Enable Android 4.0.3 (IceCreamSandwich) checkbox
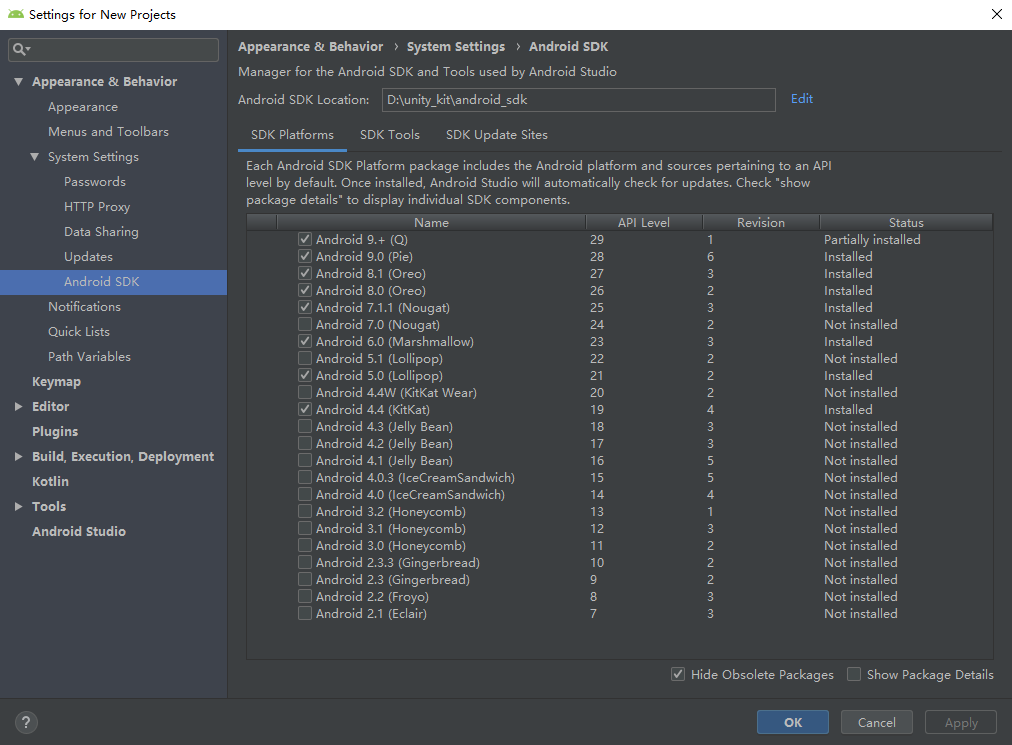Image resolution: width=1012 pixels, height=745 pixels. click(305, 478)
